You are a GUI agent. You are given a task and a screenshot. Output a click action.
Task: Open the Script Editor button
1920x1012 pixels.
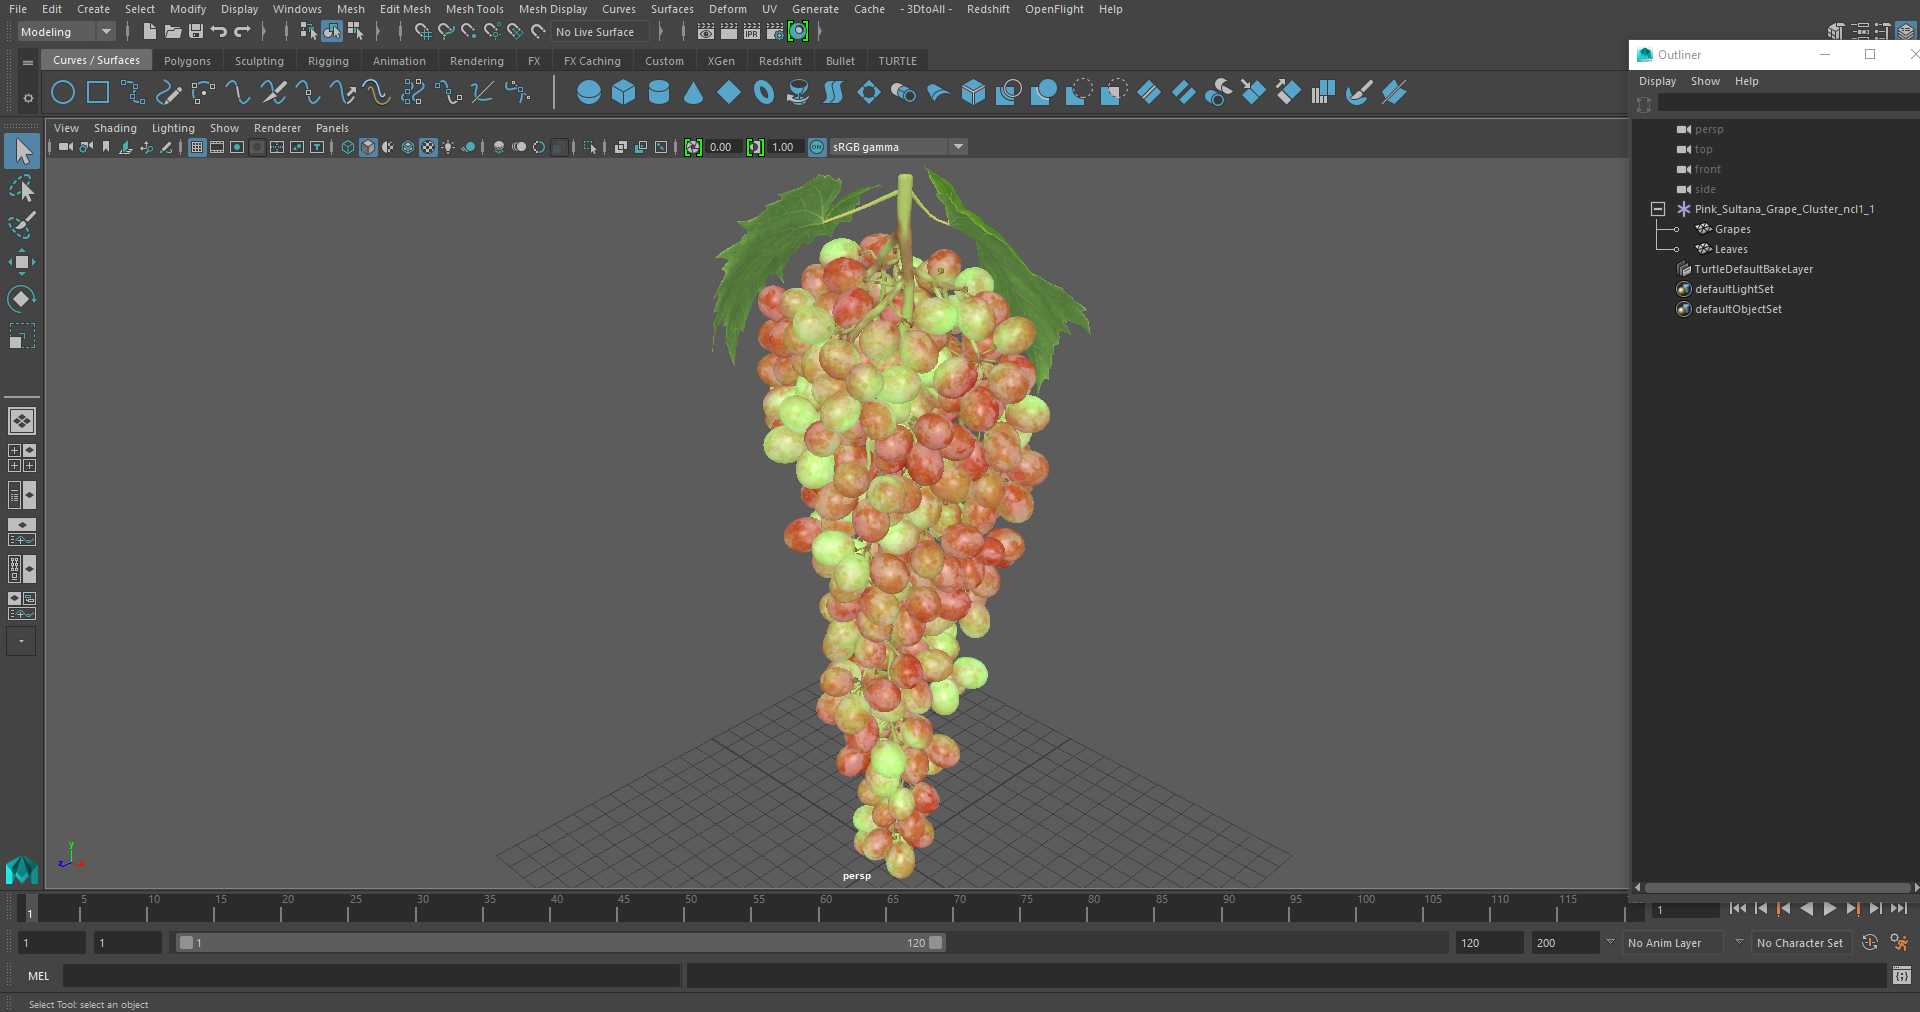pyautogui.click(x=1901, y=976)
